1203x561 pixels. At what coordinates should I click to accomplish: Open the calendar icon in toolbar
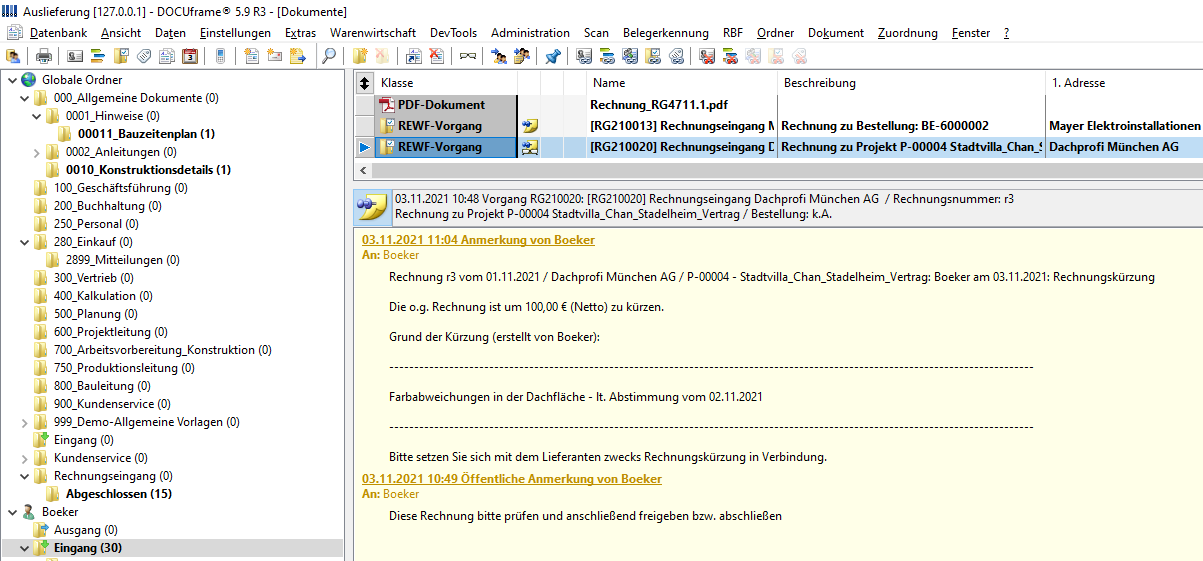click(x=190, y=56)
